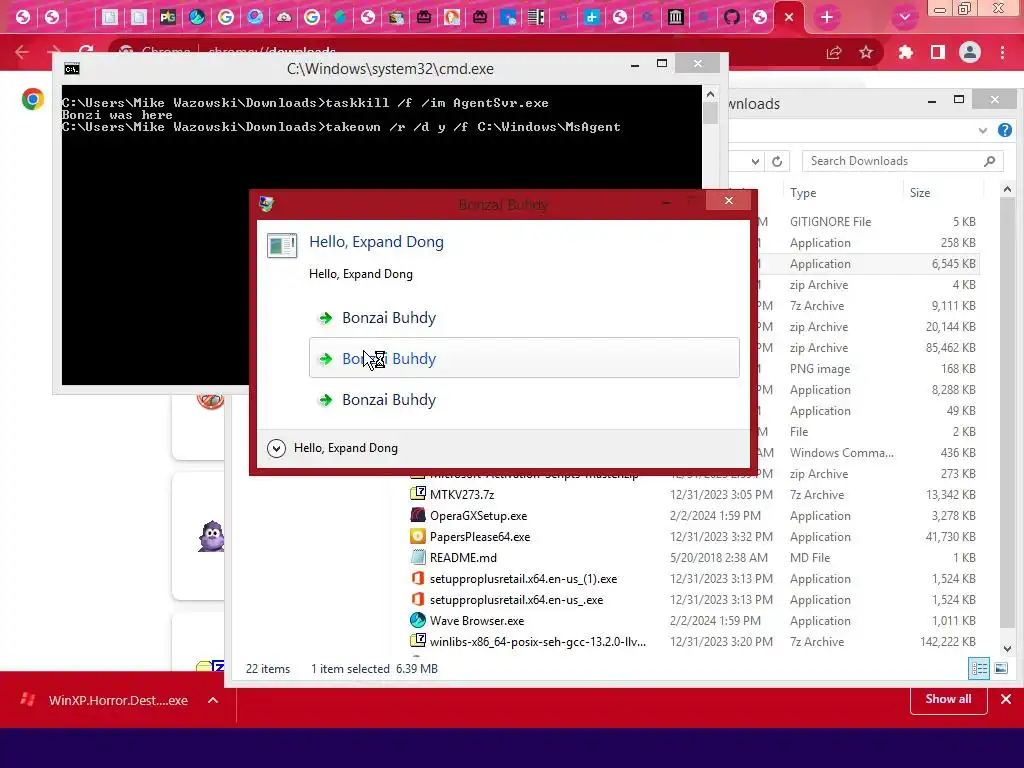The width and height of the screenshot is (1024, 768).
Task: Switch to the Internet Archive browser tab
Action: click(675, 17)
